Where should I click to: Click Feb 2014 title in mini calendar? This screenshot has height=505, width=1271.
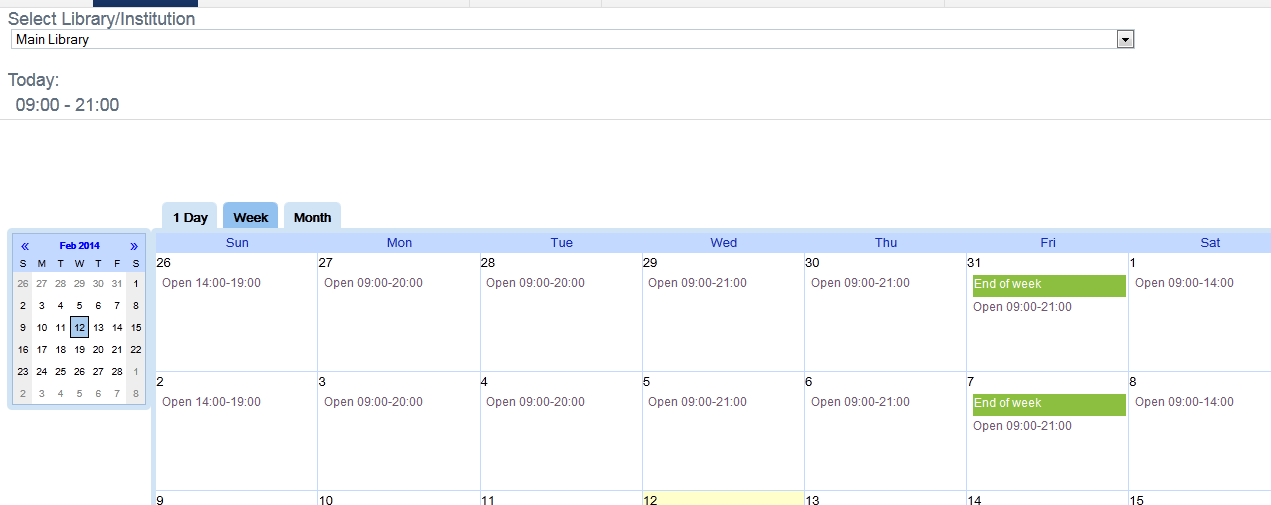[x=79, y=246]
